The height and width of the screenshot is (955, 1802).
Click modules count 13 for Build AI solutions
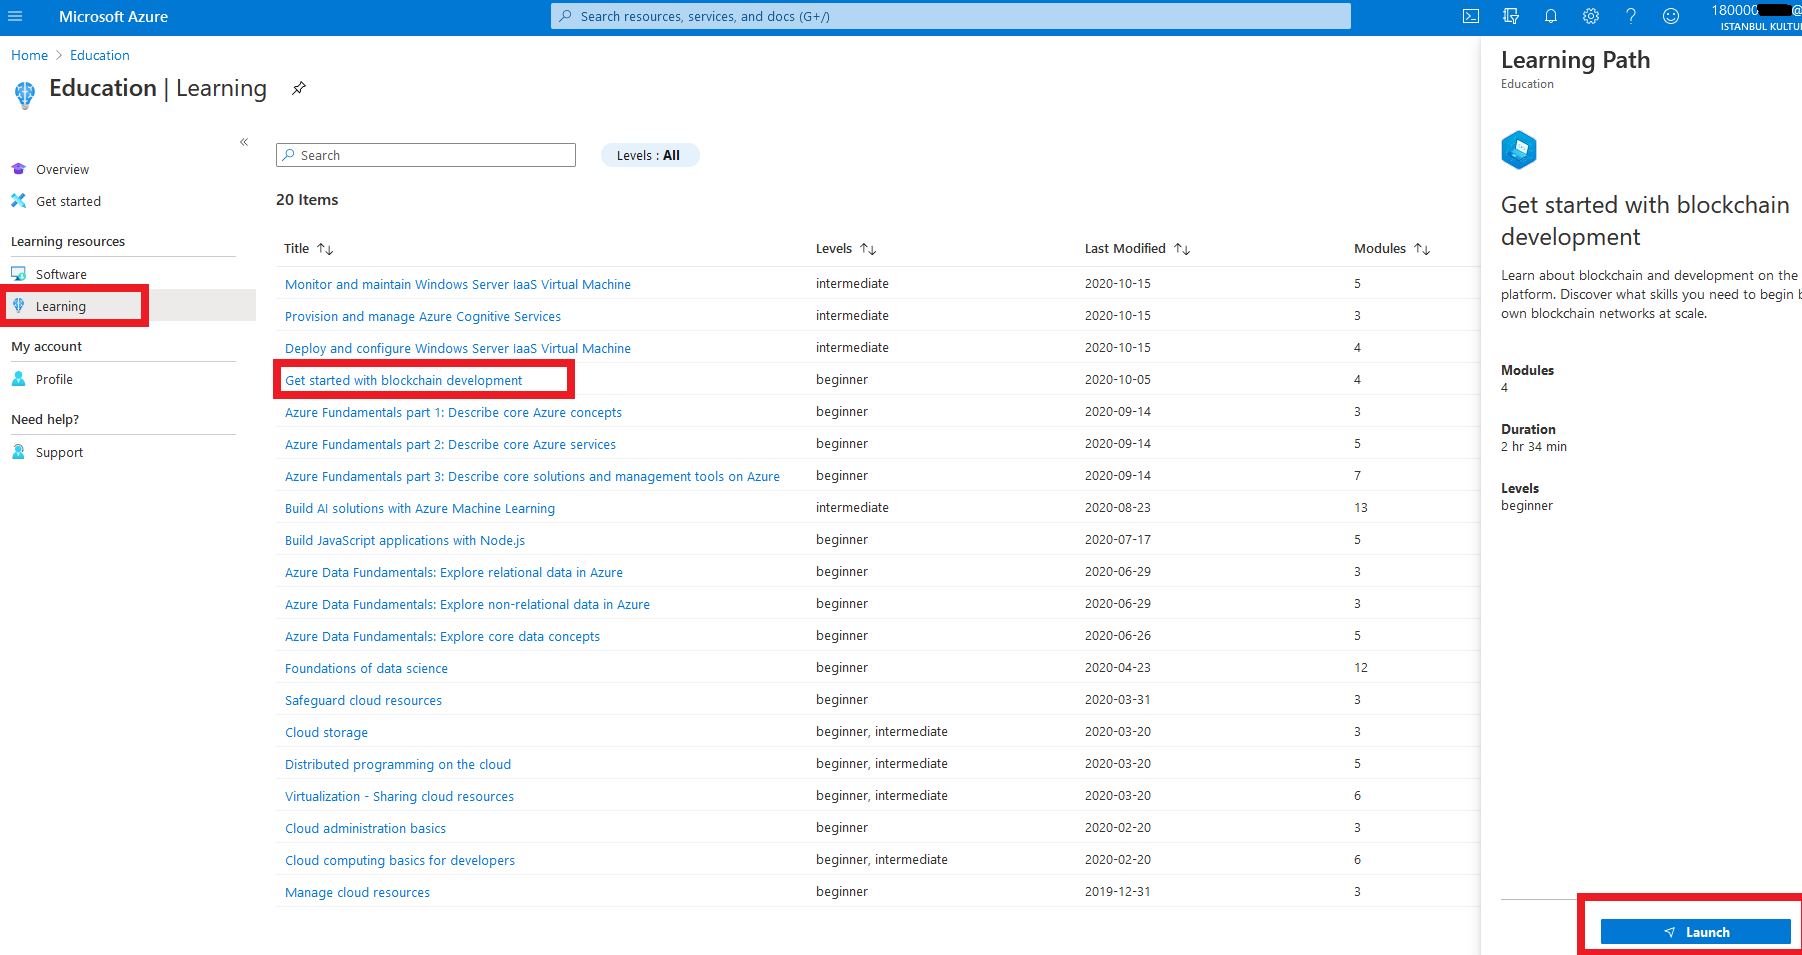coord(1361,507)
